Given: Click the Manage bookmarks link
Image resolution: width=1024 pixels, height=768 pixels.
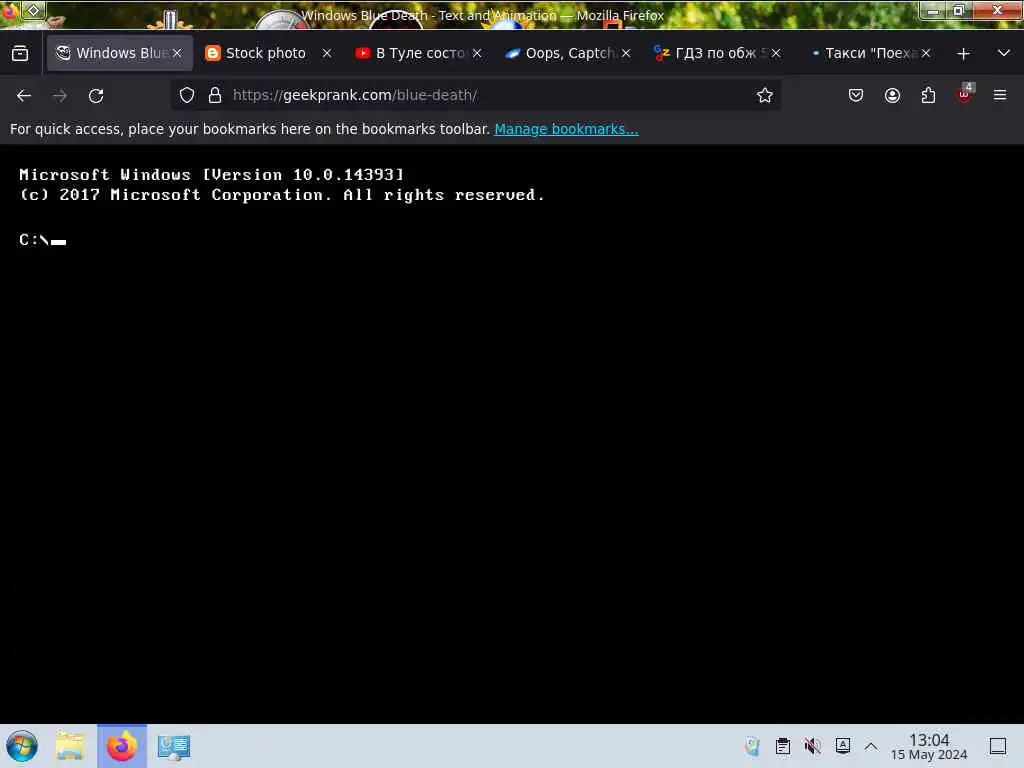Looking at the screenshot, I should [x=566, y=129].
